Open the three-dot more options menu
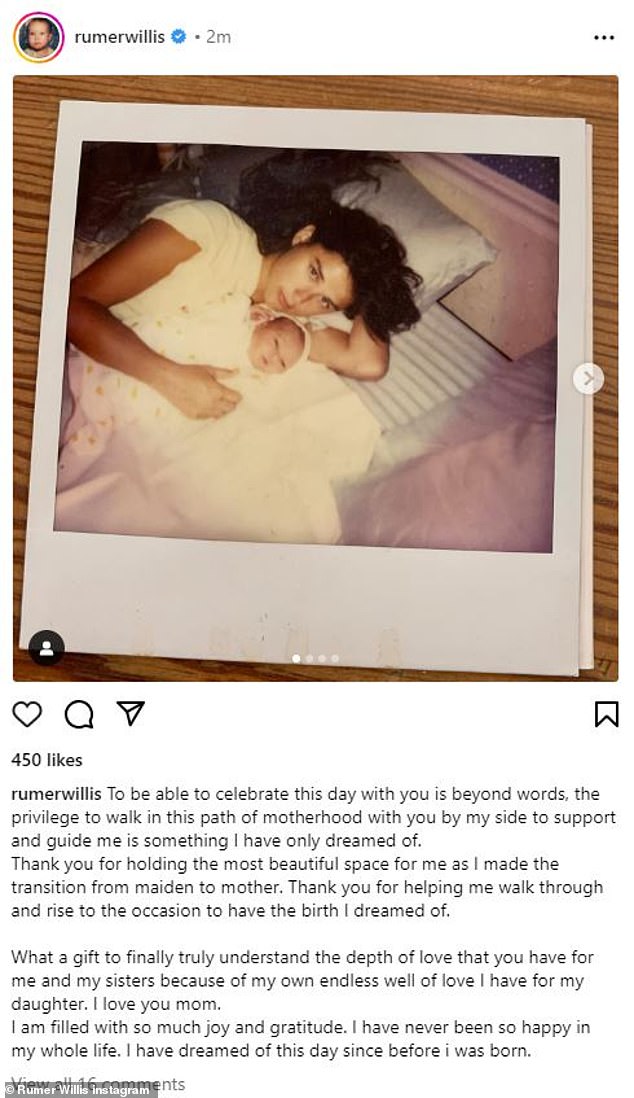The image size is (634, 1098). coord(604,37)
